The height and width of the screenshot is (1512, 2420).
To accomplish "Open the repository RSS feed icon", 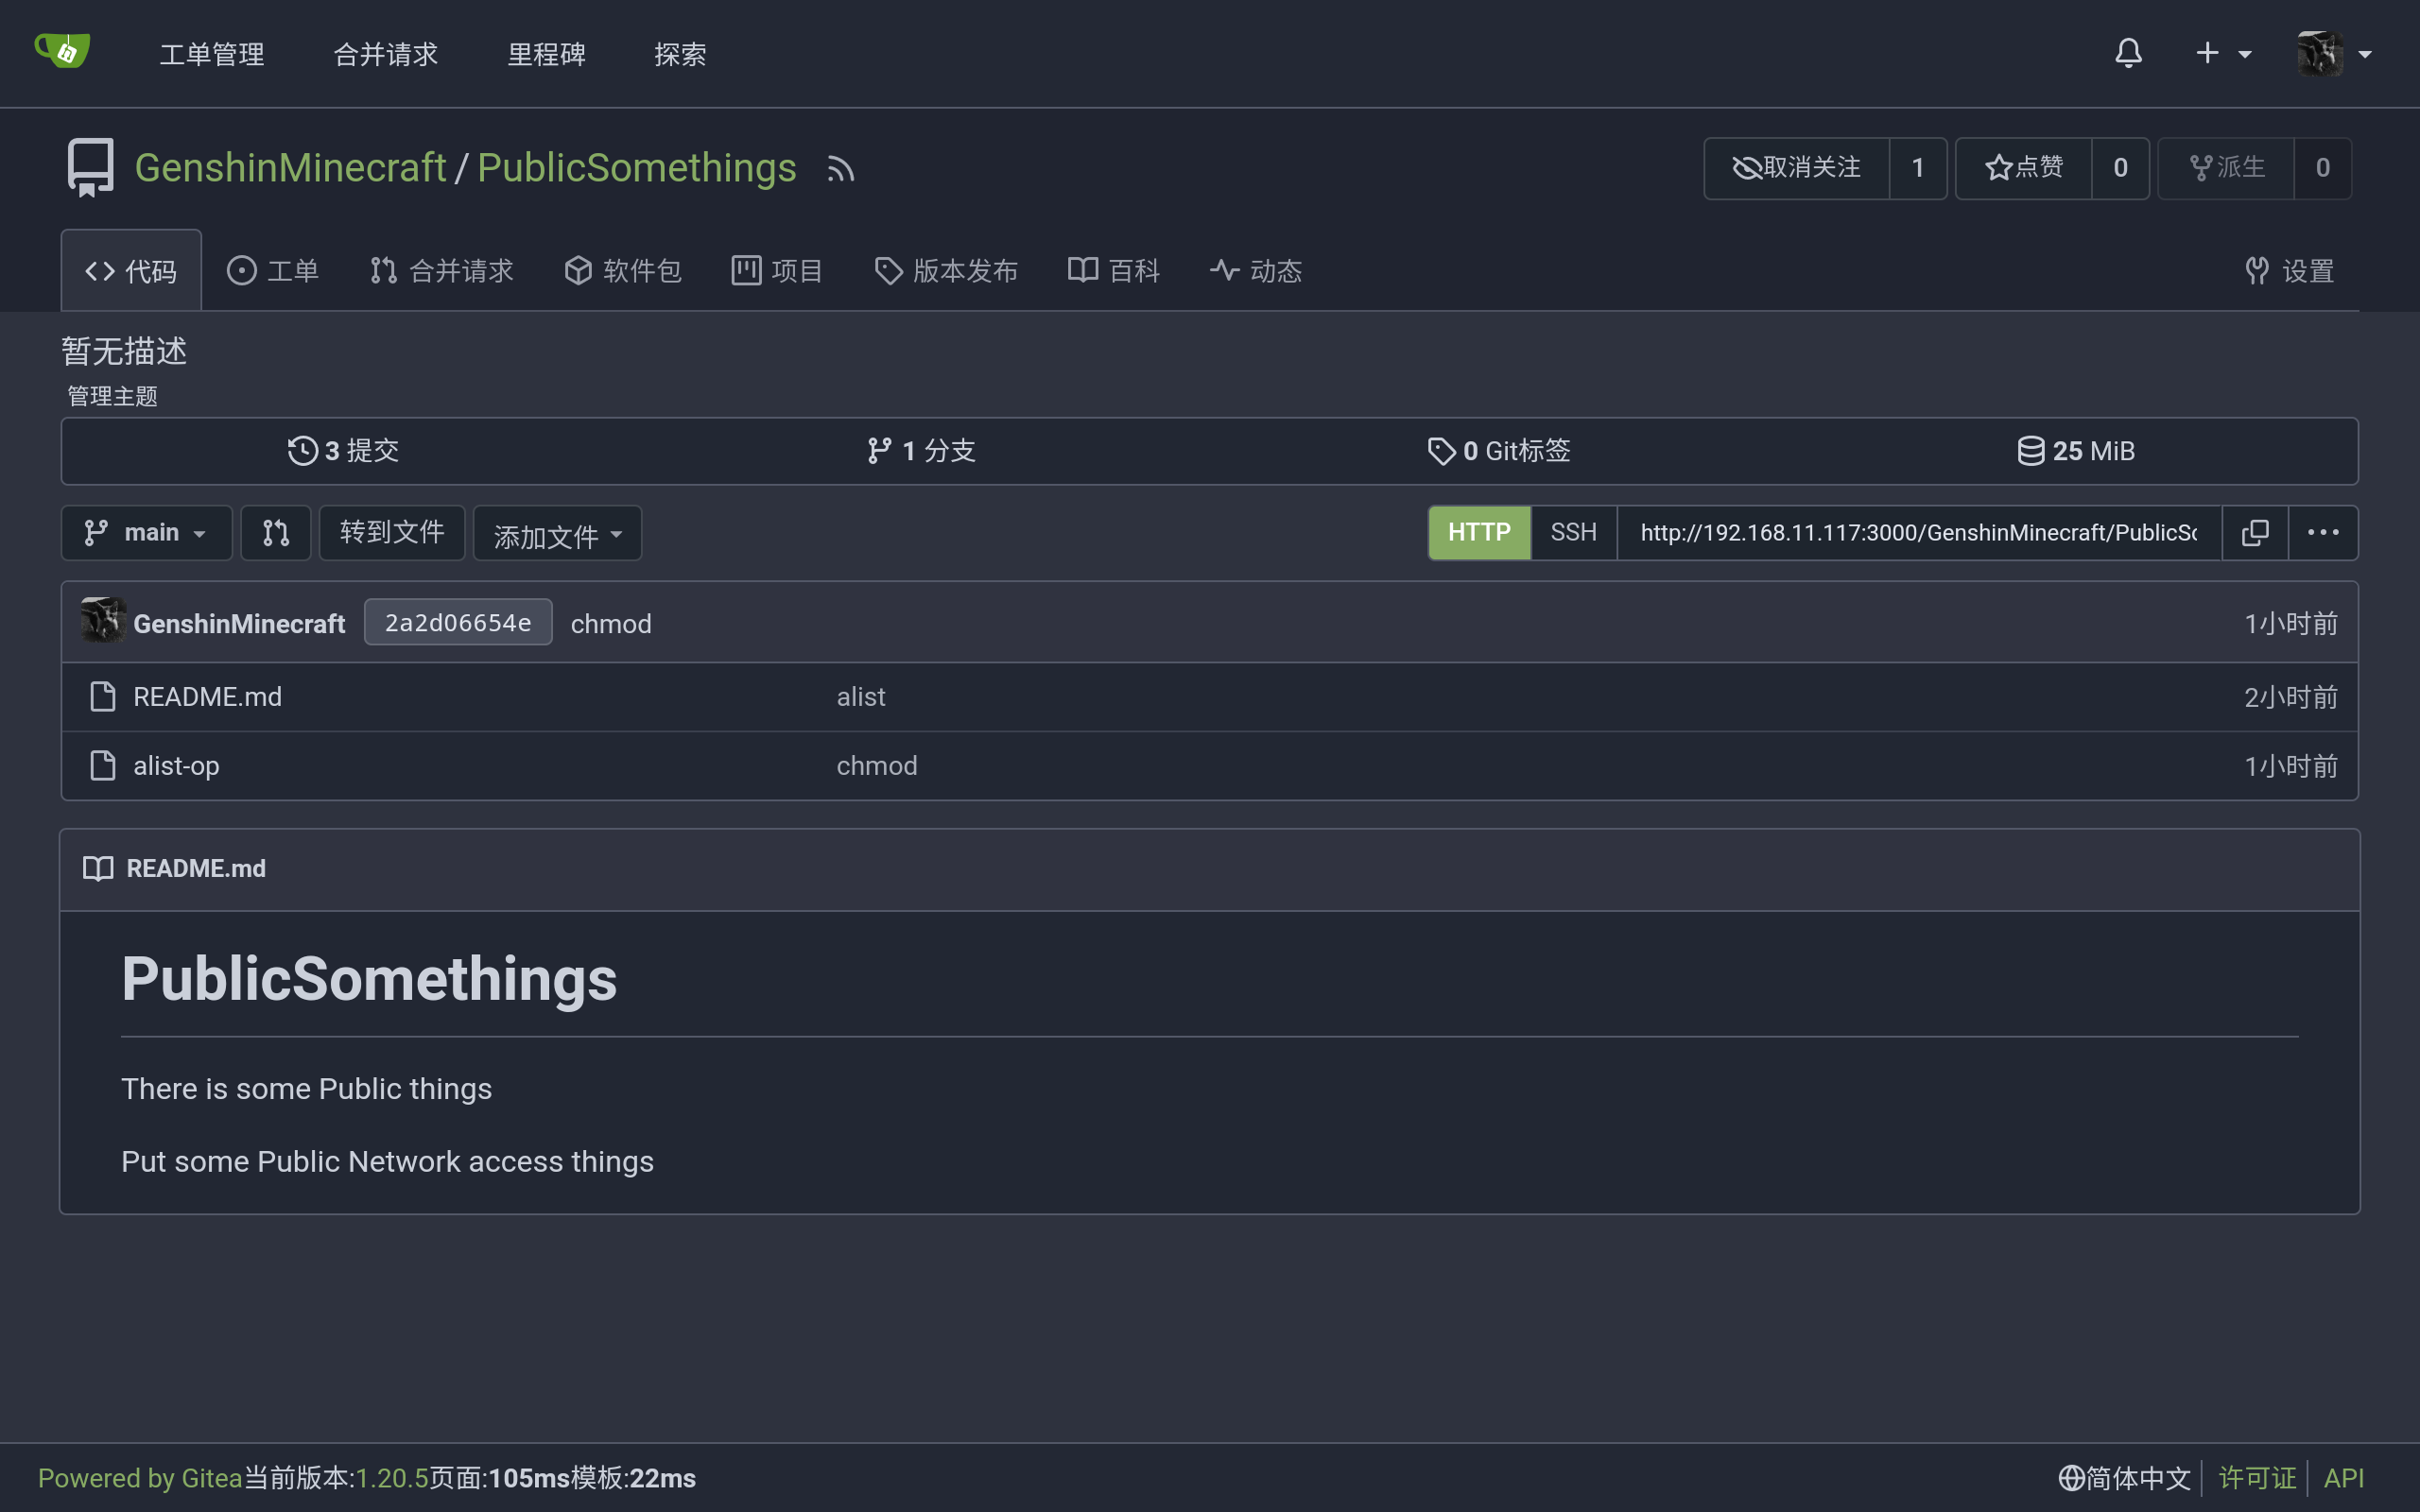I will (840, 169).
